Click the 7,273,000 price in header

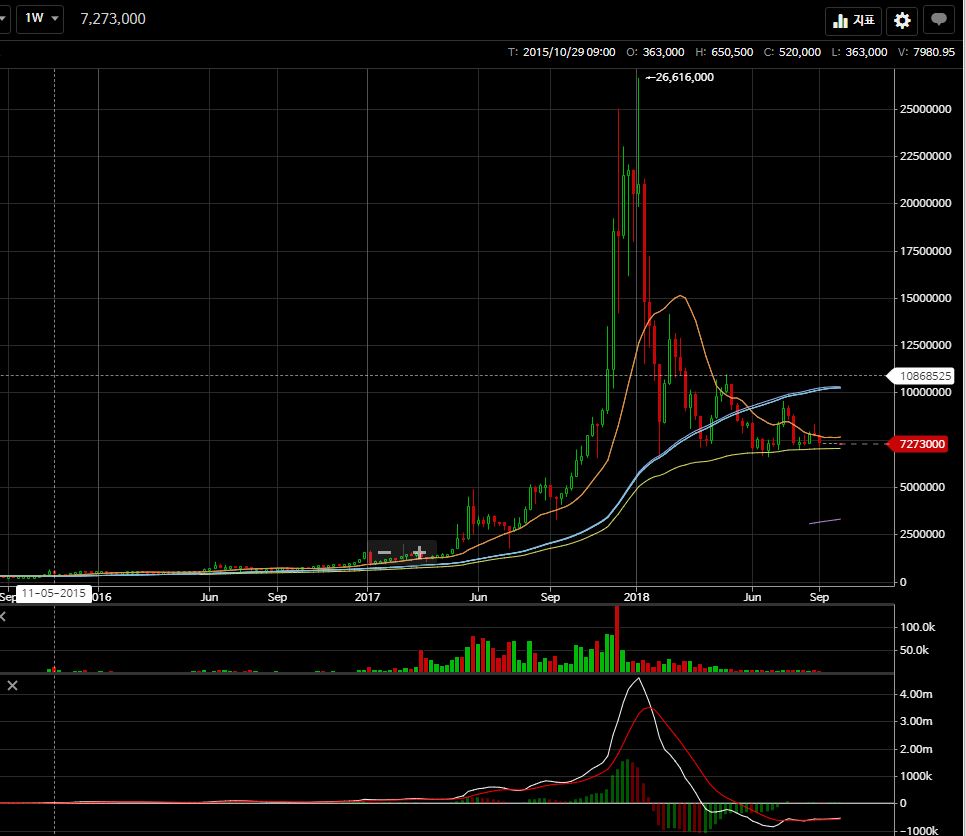pos(113,18)
